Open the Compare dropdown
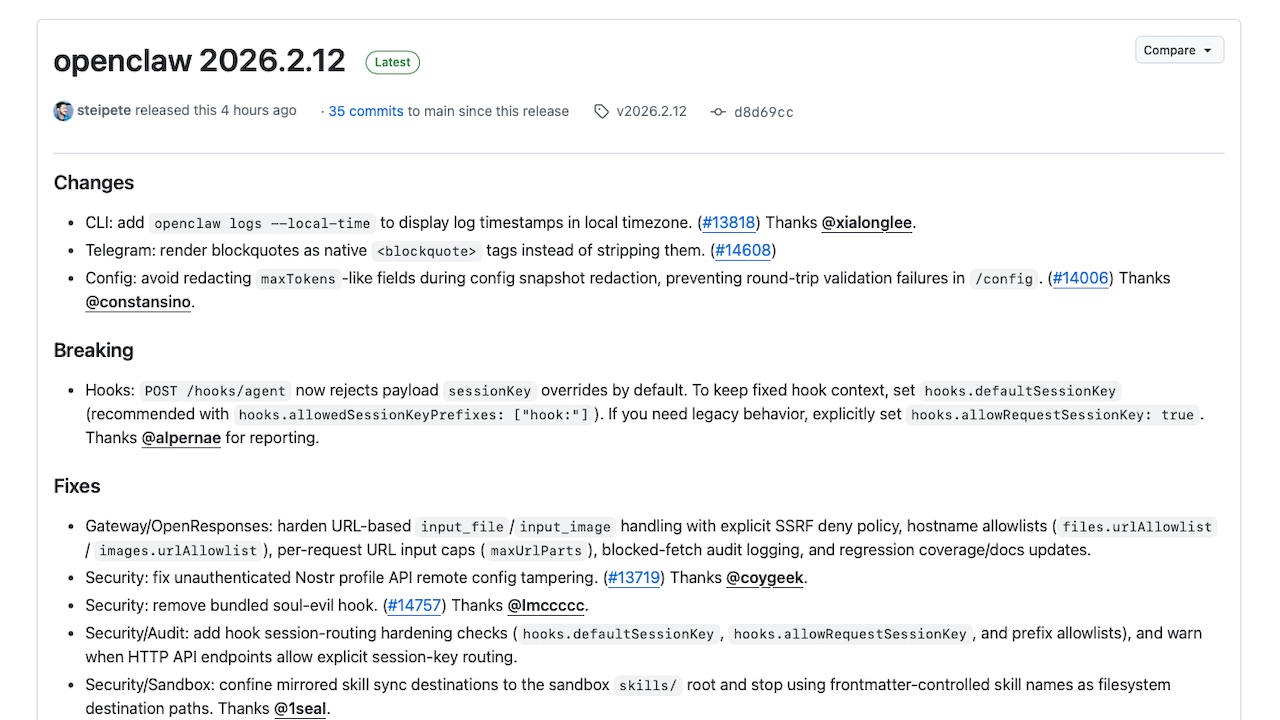 click(1178, 49)
